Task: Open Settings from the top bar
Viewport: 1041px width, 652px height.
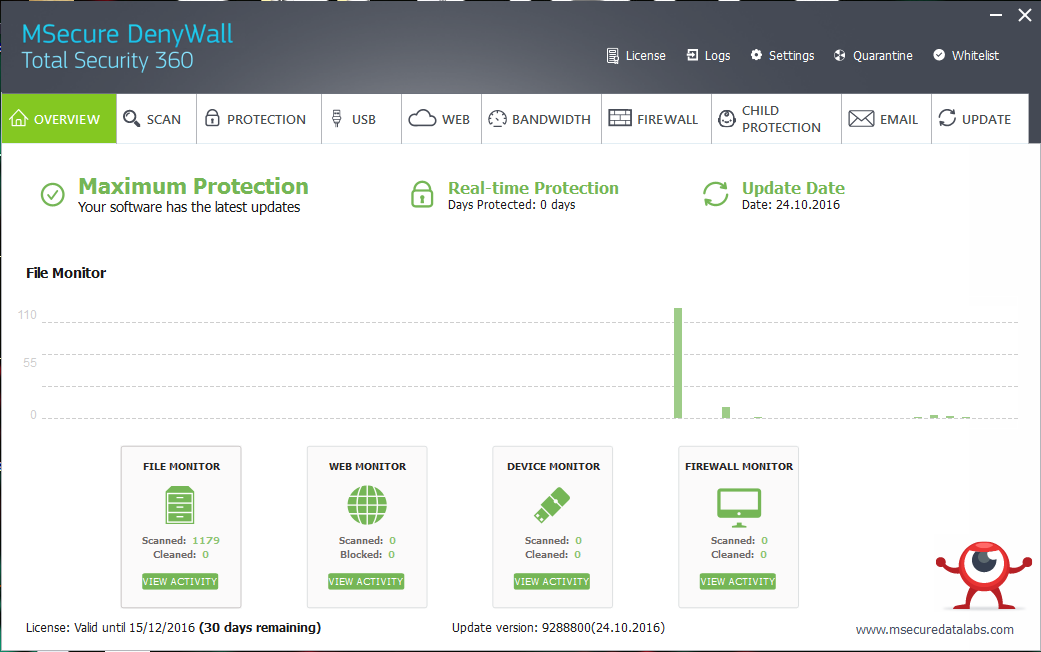Action: (x=782, y=56)
